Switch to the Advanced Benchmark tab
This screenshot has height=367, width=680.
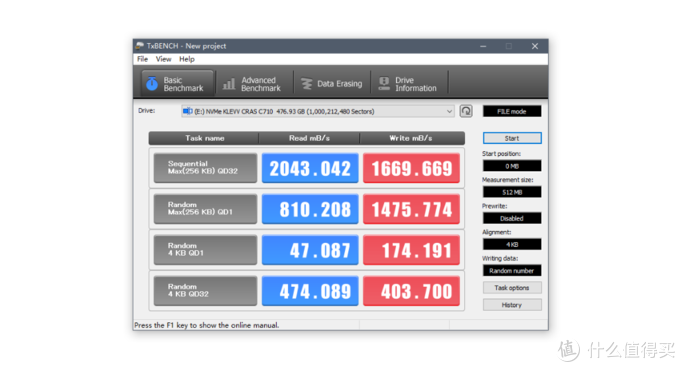(x=253, y=83)
